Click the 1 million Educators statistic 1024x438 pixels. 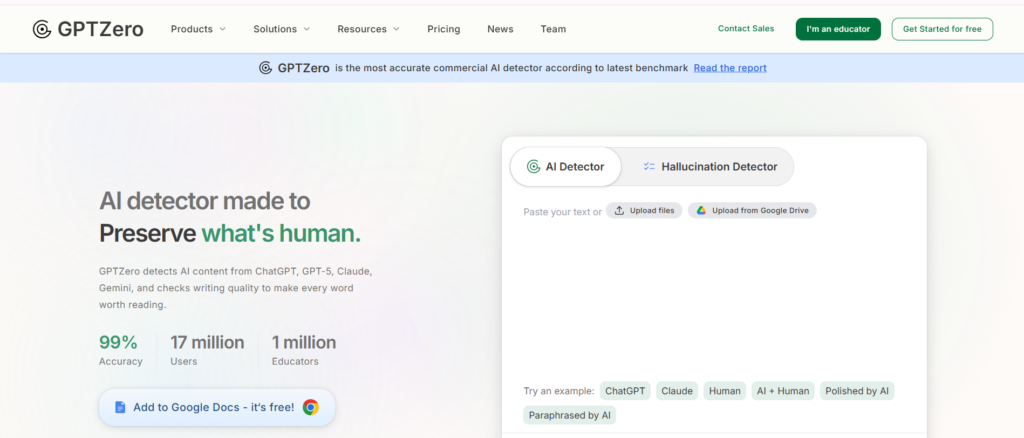tap(304, 350)
